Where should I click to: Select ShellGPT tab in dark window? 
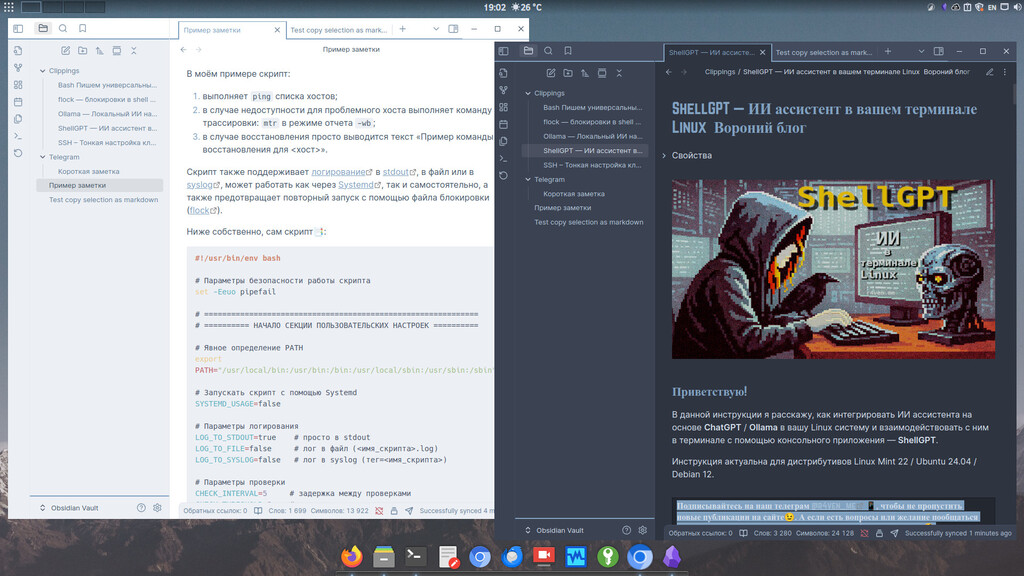click(x=710, y=52)
